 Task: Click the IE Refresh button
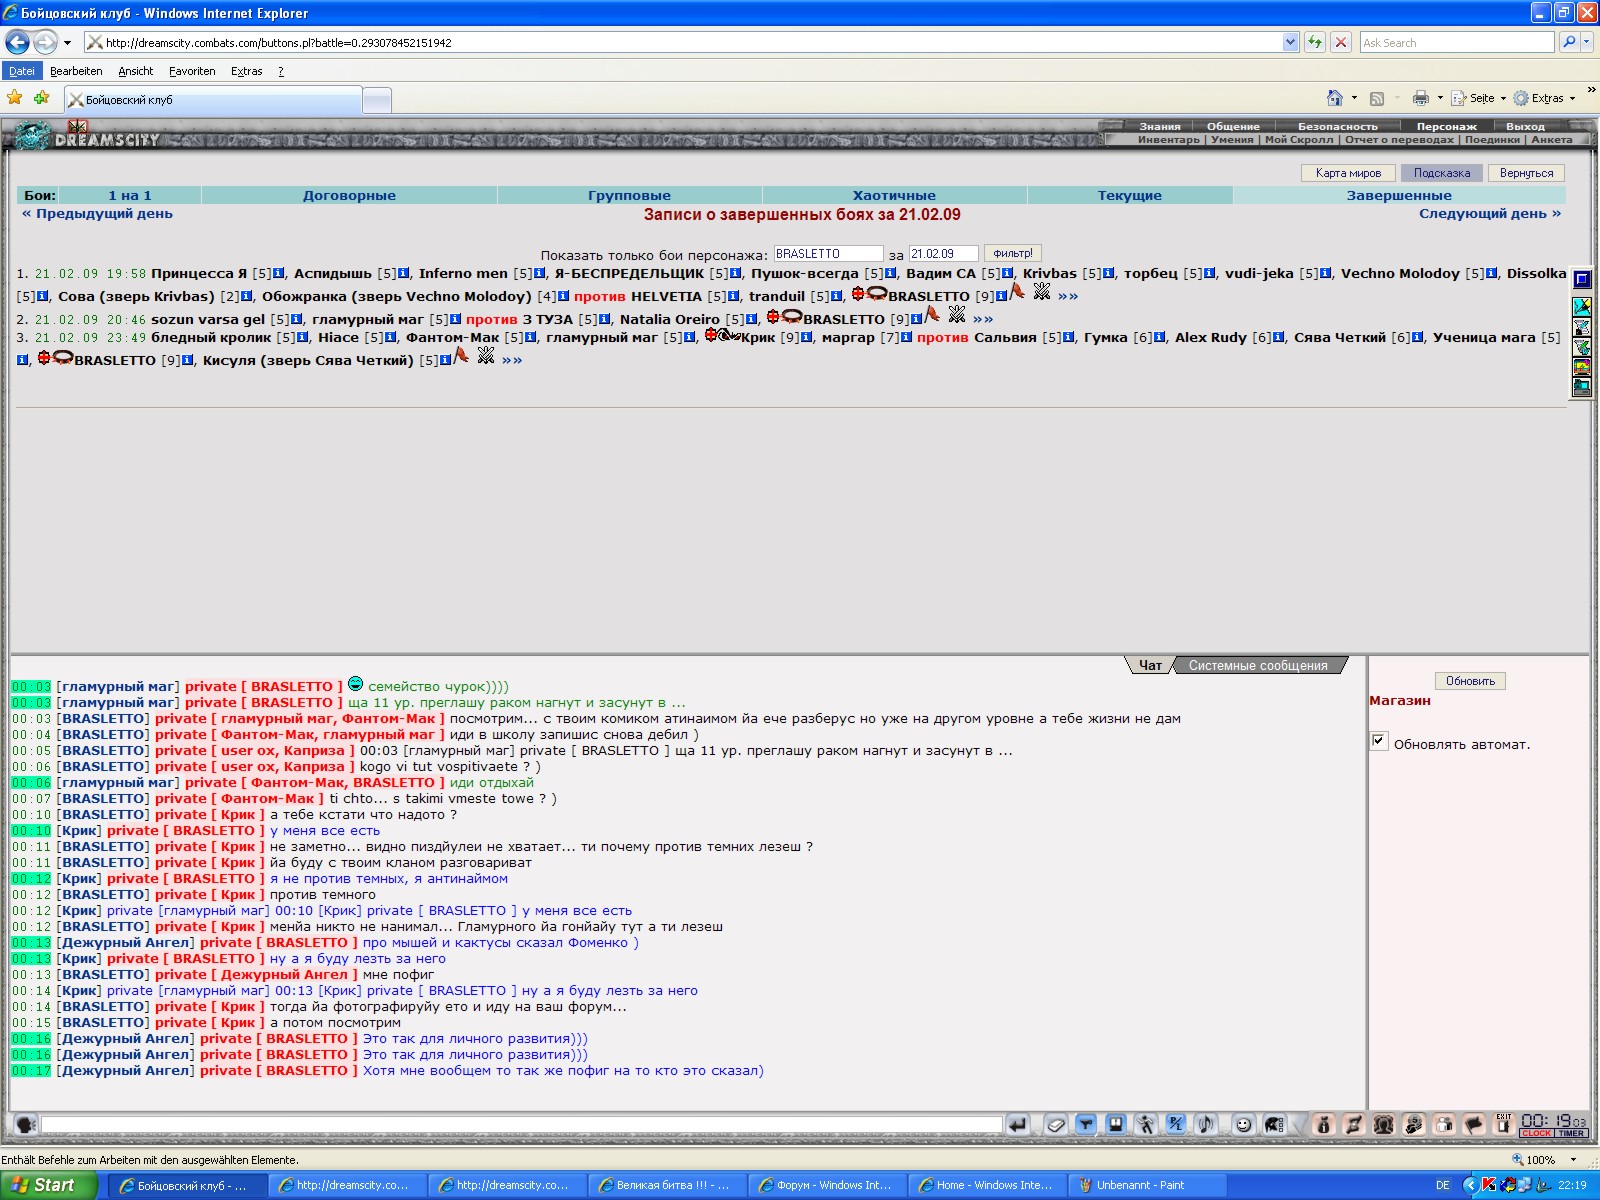[1315, 42]
